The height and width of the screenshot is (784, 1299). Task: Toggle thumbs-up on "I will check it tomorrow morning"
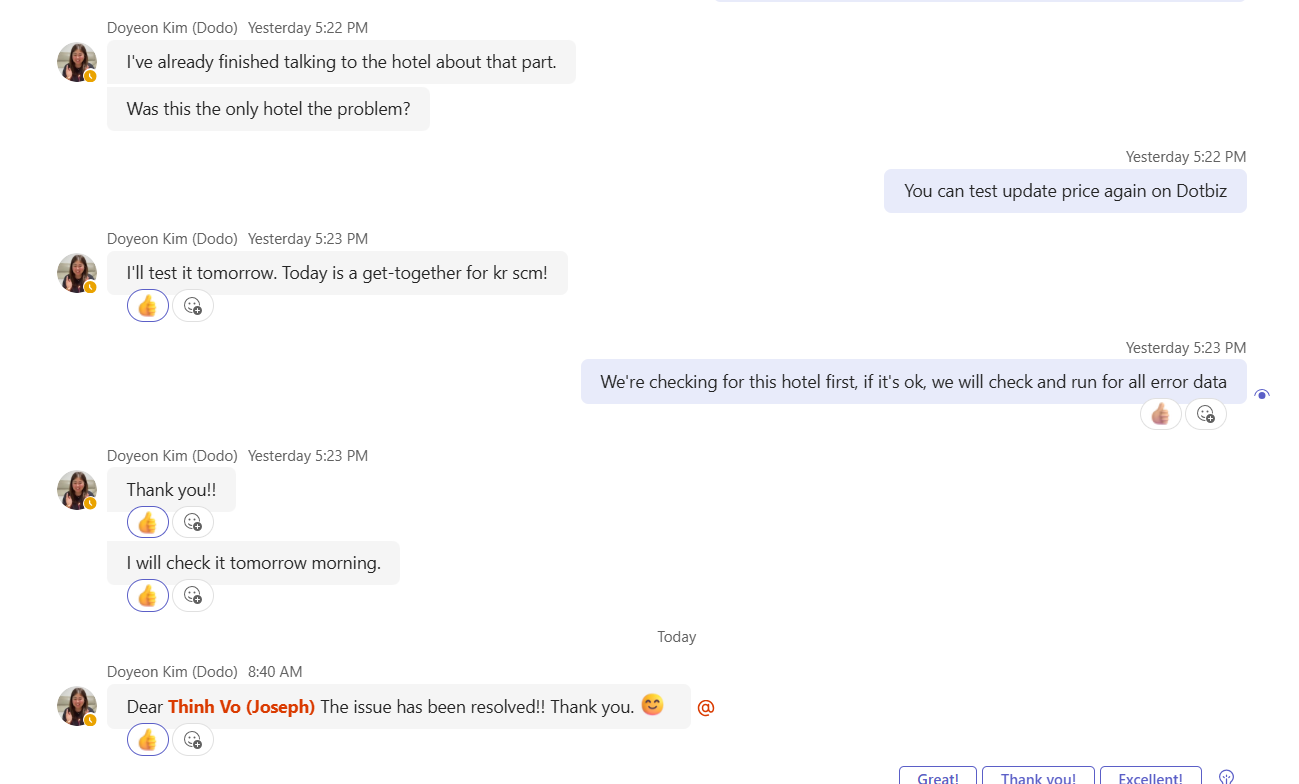(148, 596)
